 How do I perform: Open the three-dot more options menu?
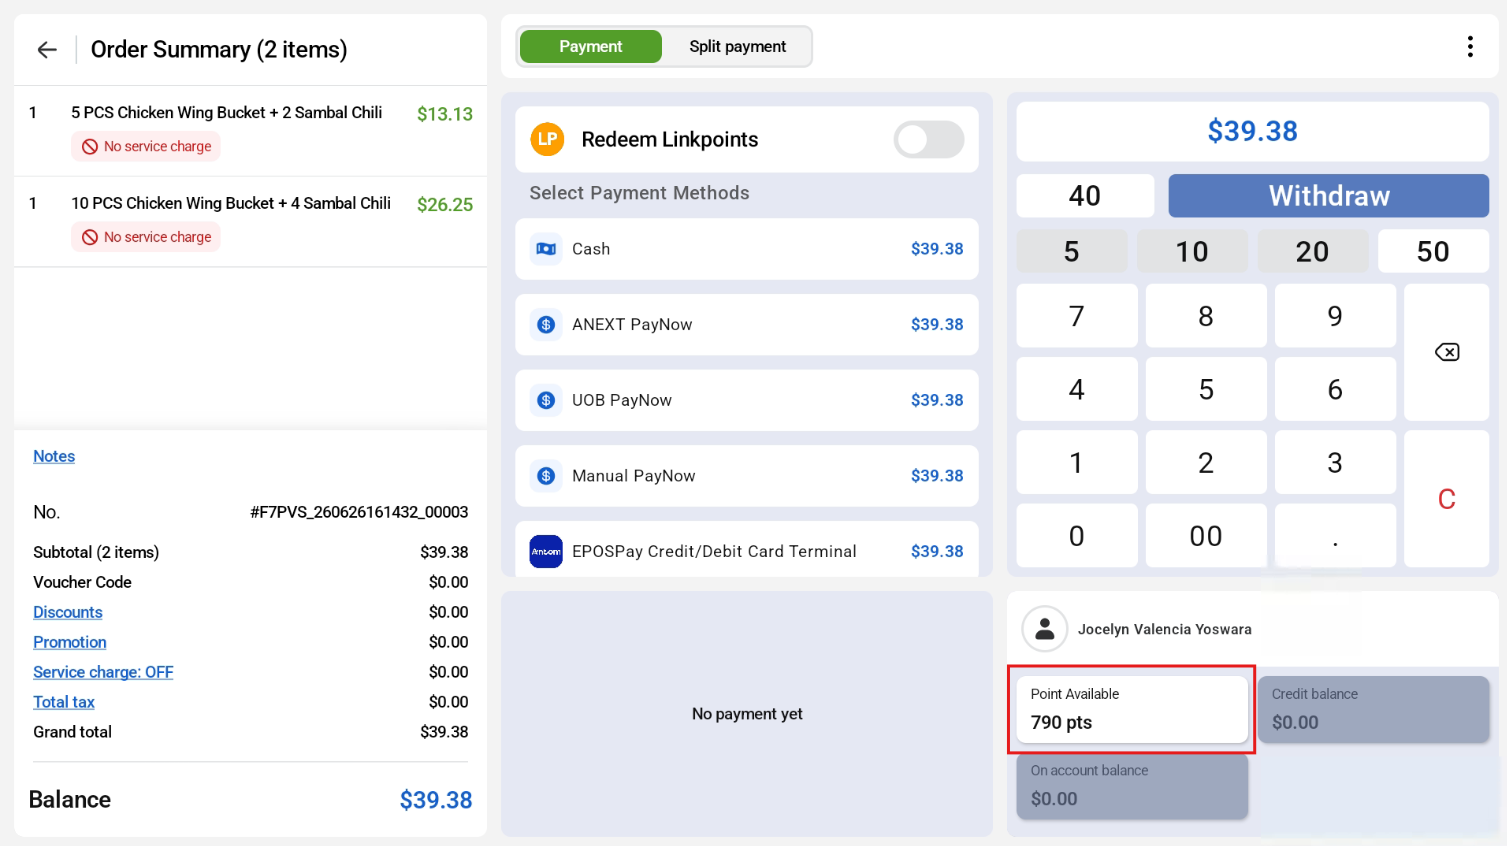1469,47
